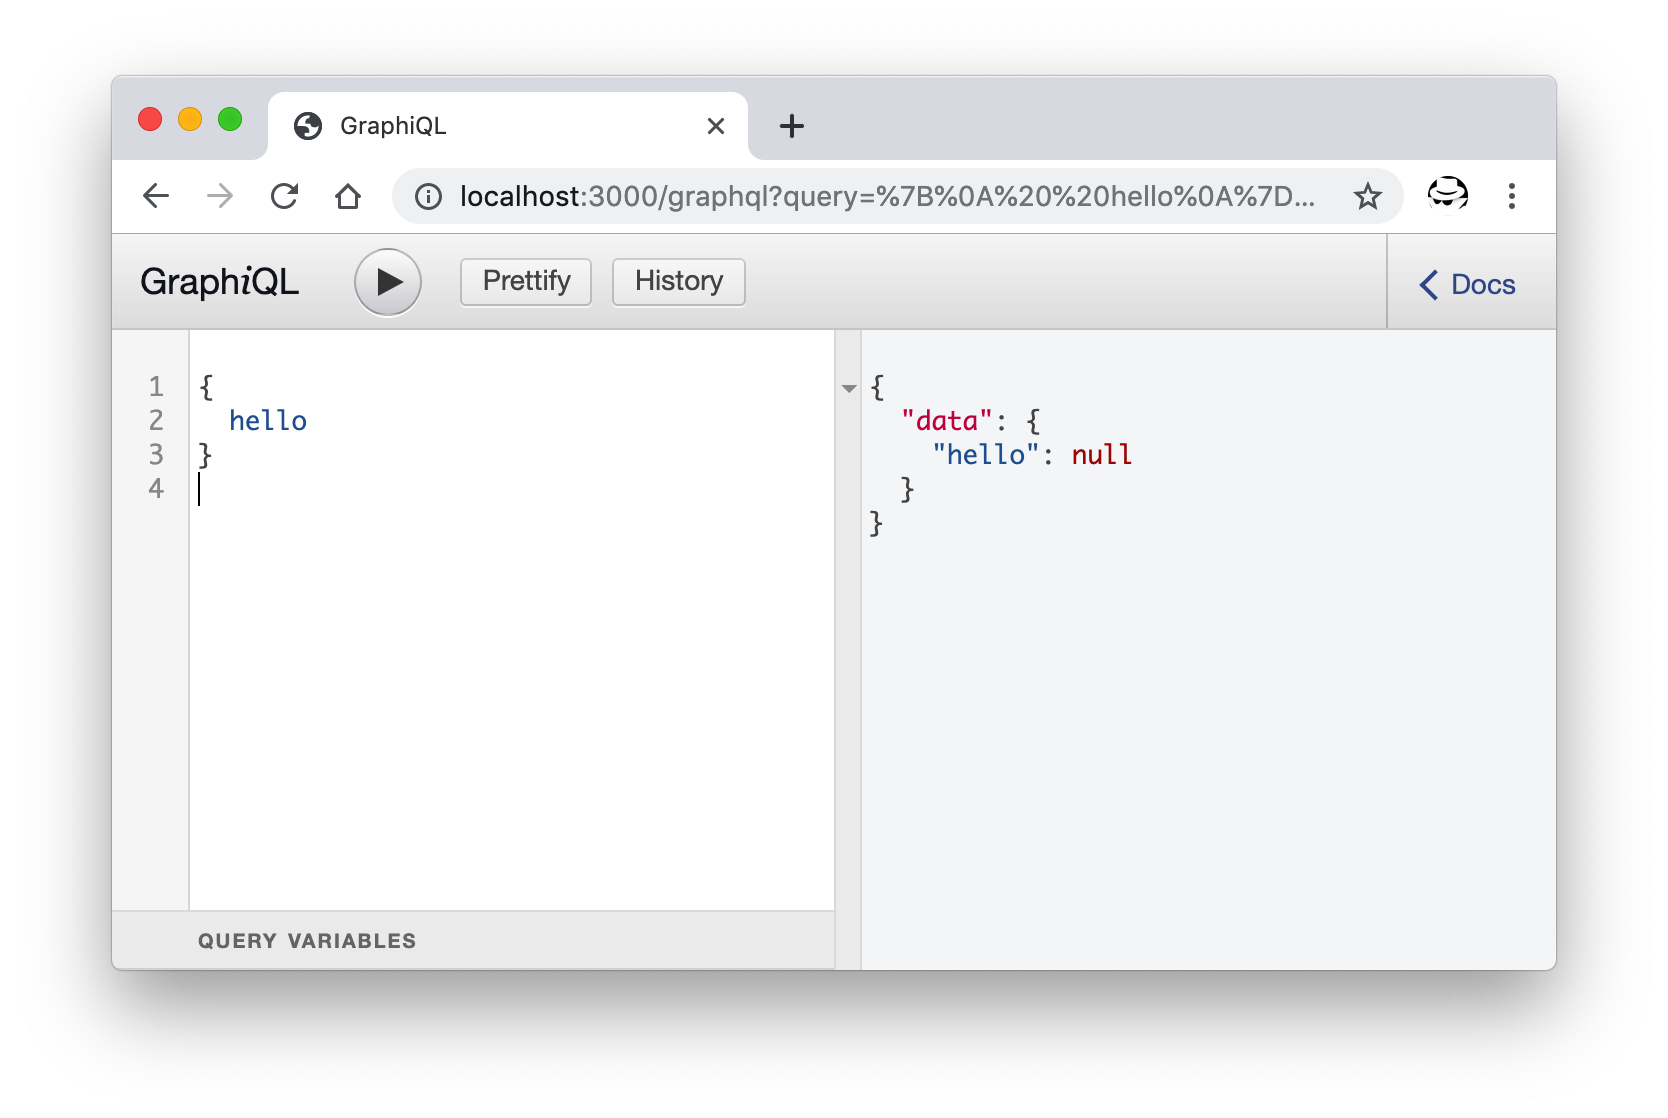Reload the page
Viewport: 1668px width, 1118px height.
[x=285, y=196]
